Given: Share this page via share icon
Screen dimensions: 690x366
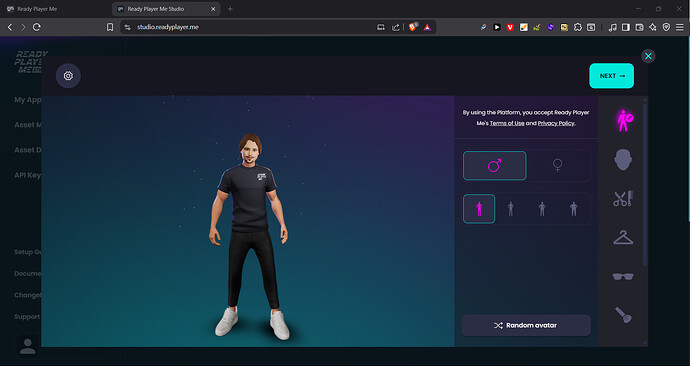Looking at the screenshot, I should point(396,27).
